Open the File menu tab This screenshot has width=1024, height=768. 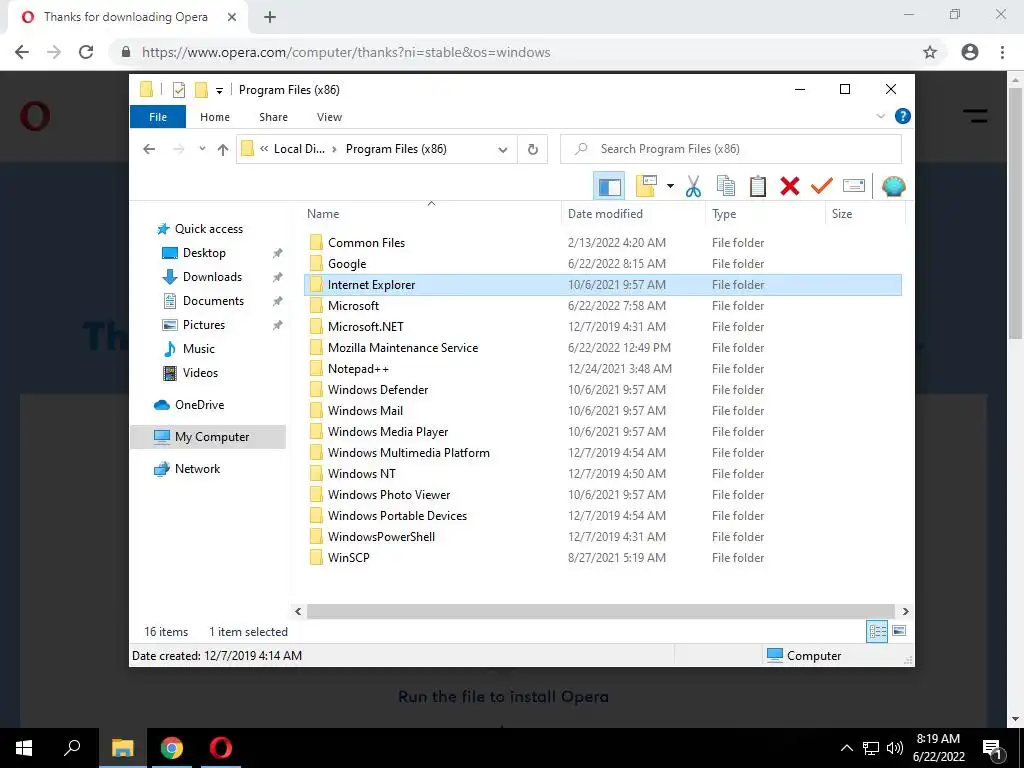click(158, 117)
